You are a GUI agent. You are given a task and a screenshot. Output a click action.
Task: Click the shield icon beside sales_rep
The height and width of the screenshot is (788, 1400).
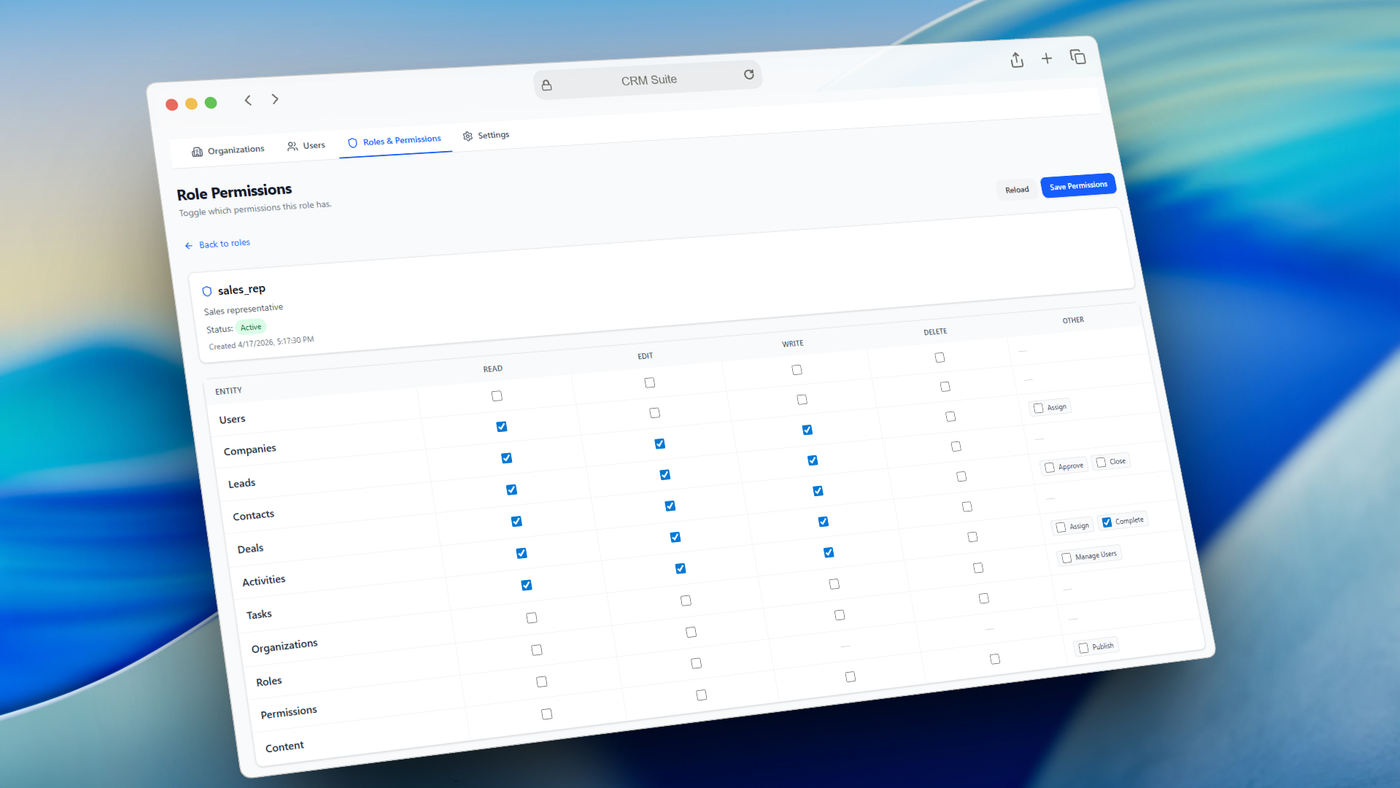pyautogui.click(x=206, y=290)
